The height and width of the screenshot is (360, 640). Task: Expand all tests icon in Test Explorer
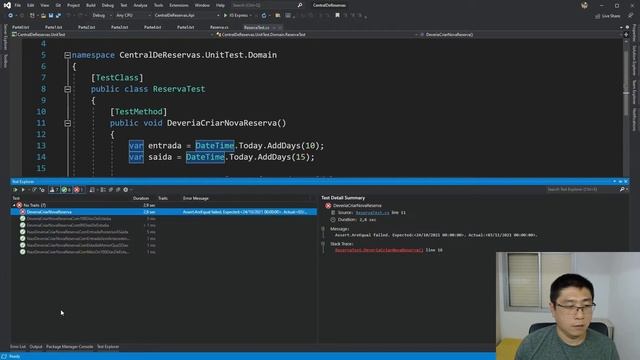[111, 190]
